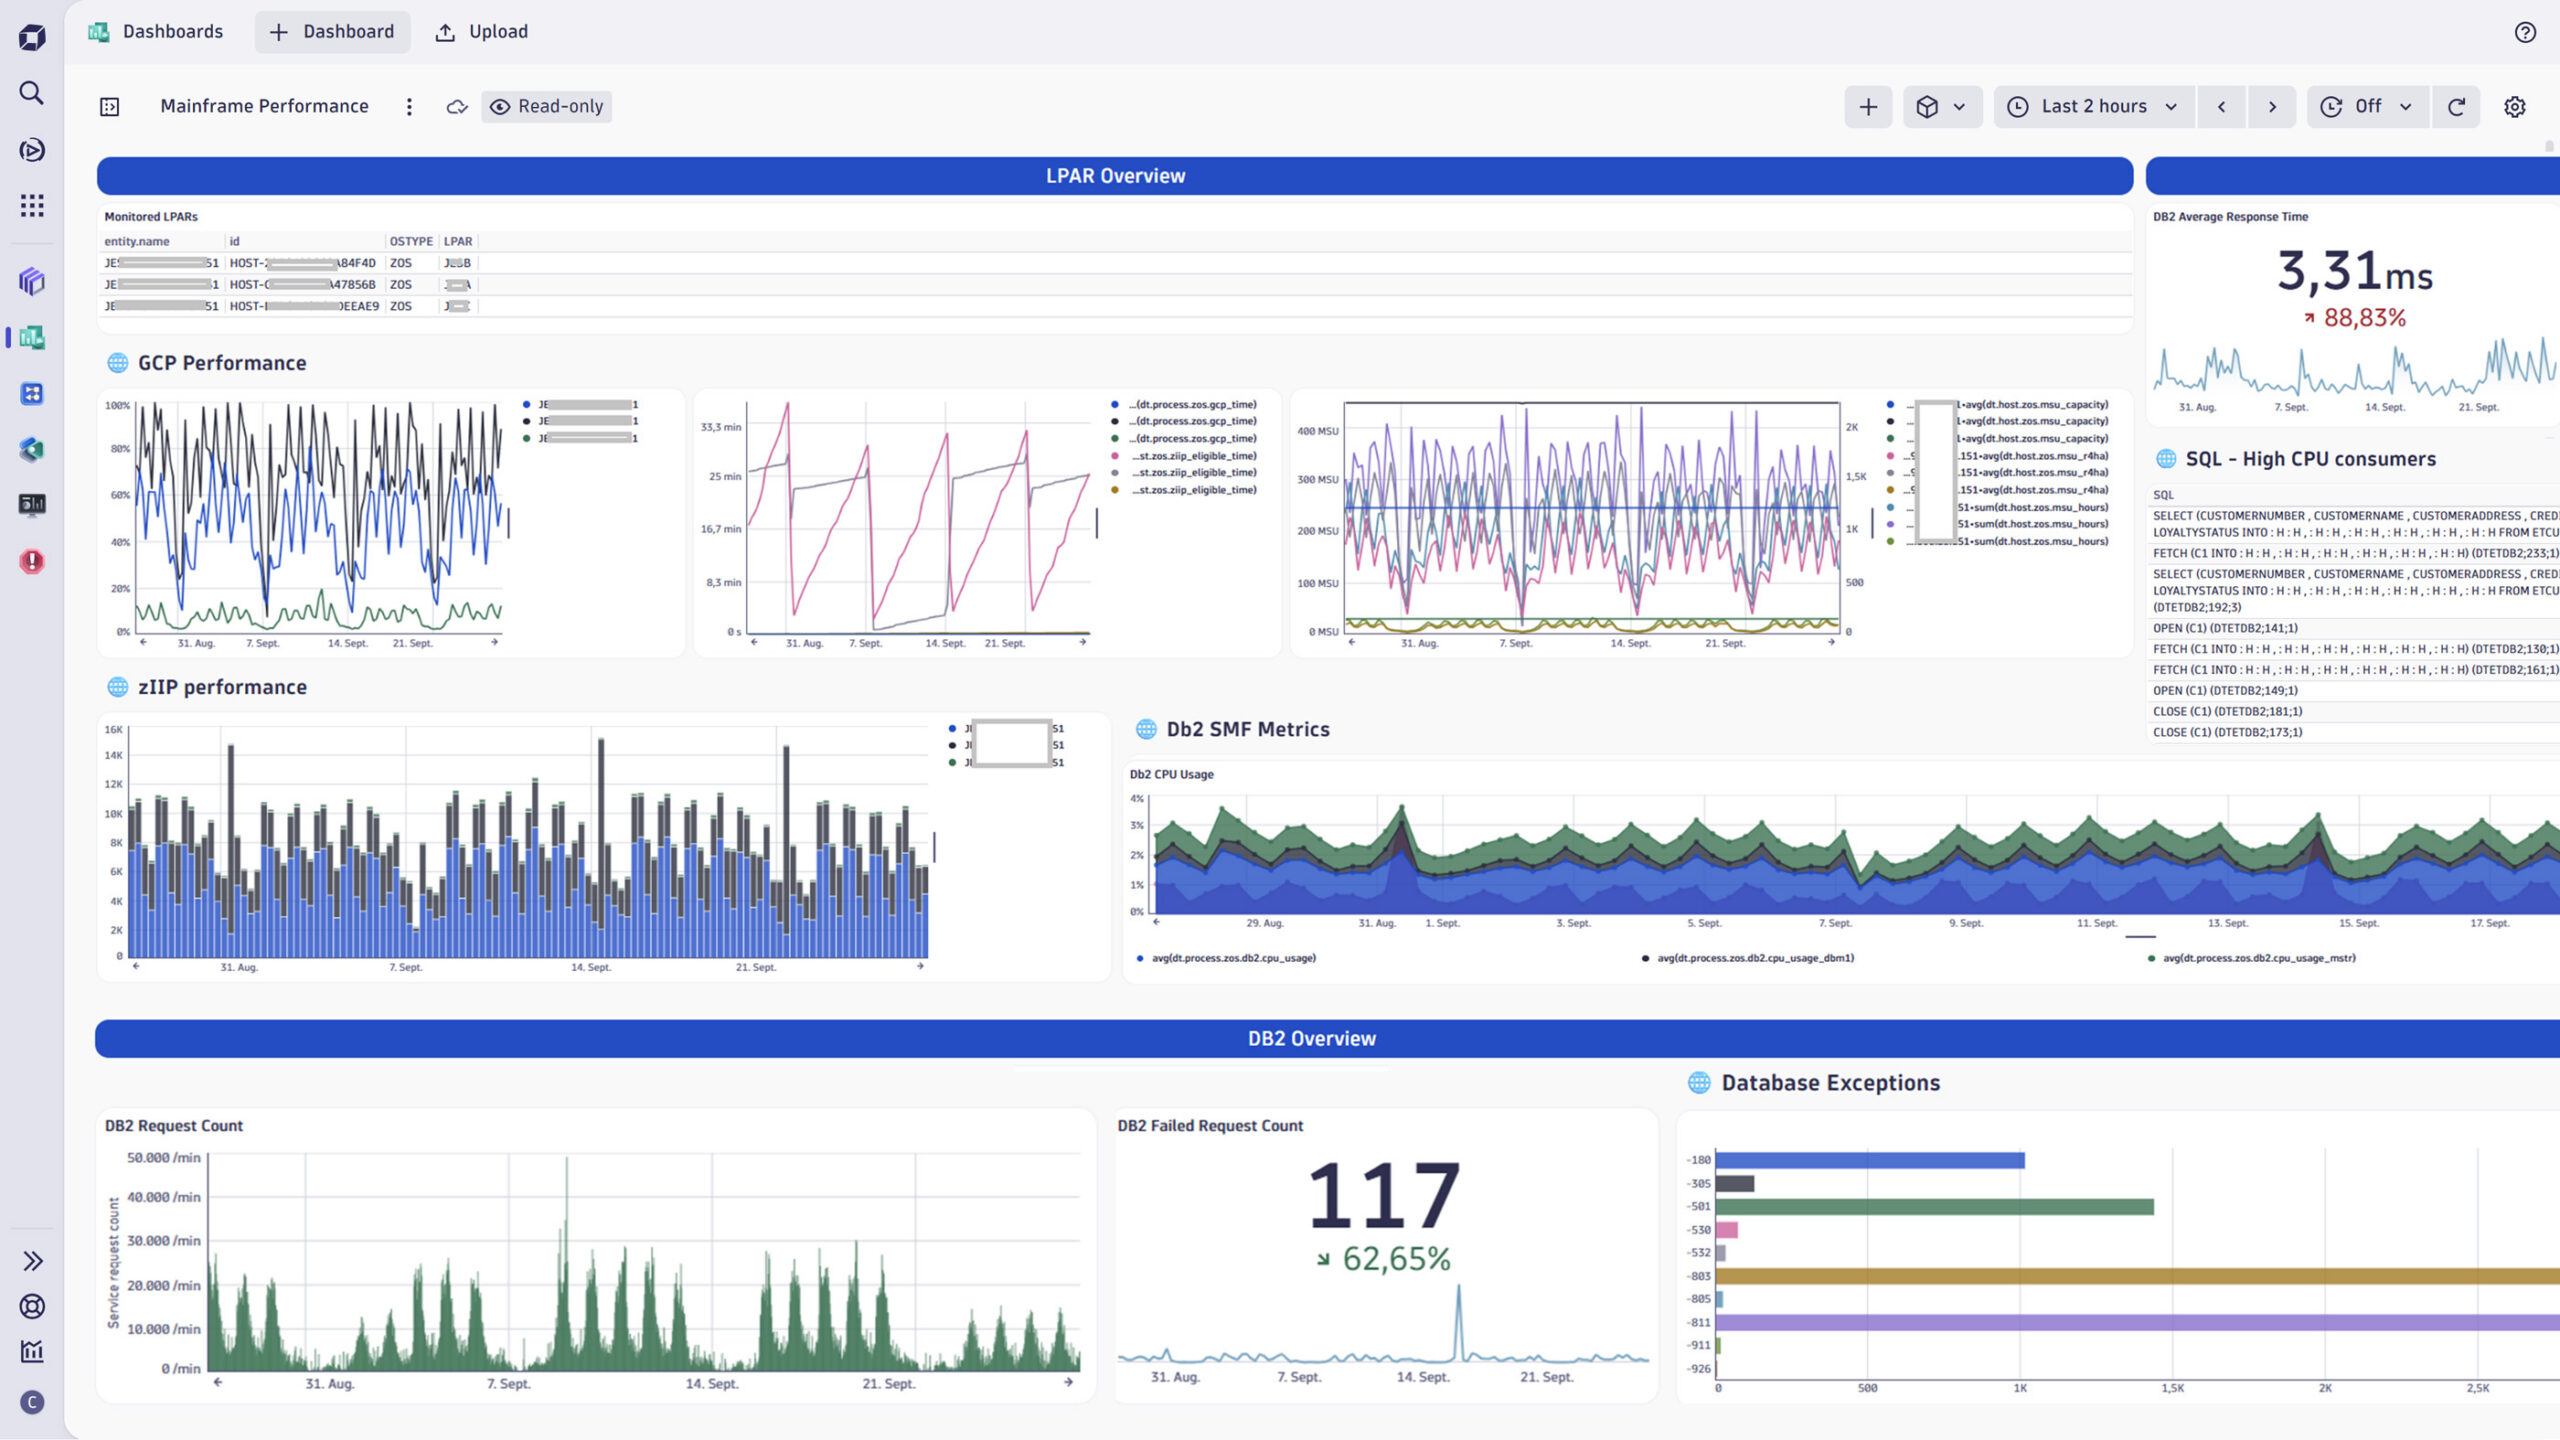2560x1440 pixels.
Task: Click the avg db2 cpu_usage legend swatch
Action: pyautogui.click(x=1140, y=958)
